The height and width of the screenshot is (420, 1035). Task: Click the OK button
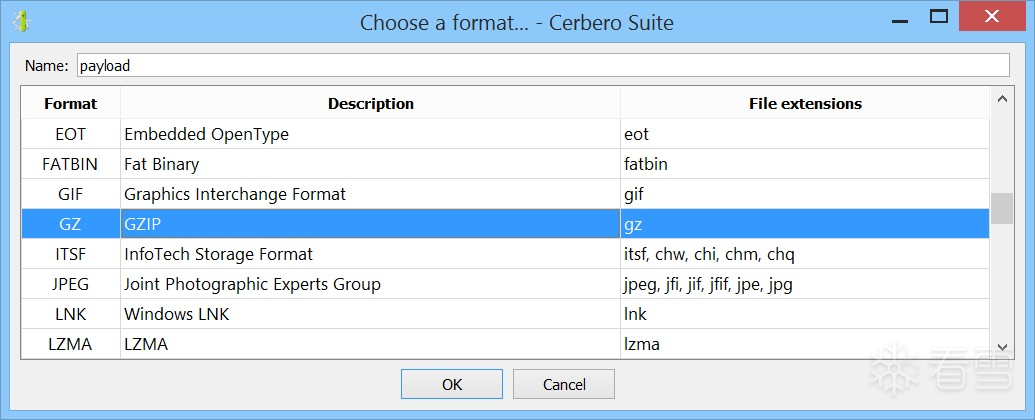point(452,384)
